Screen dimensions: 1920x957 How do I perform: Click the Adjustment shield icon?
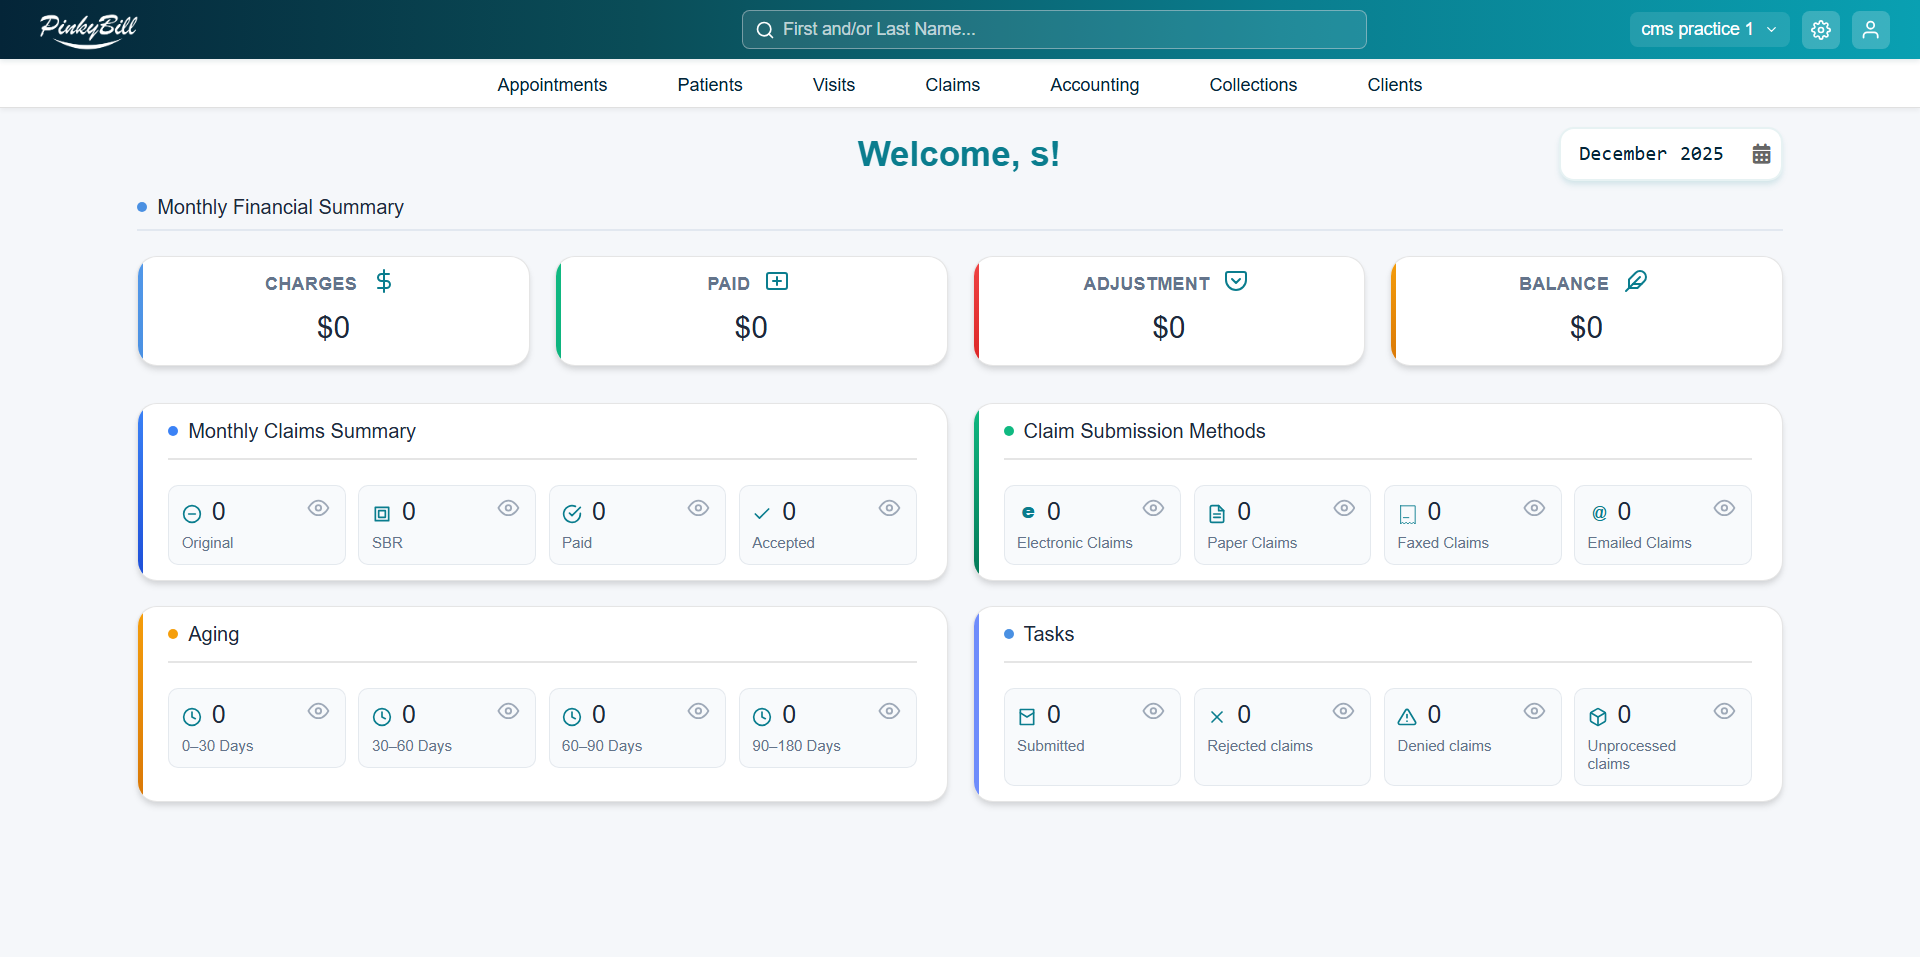coord(1236,281)
